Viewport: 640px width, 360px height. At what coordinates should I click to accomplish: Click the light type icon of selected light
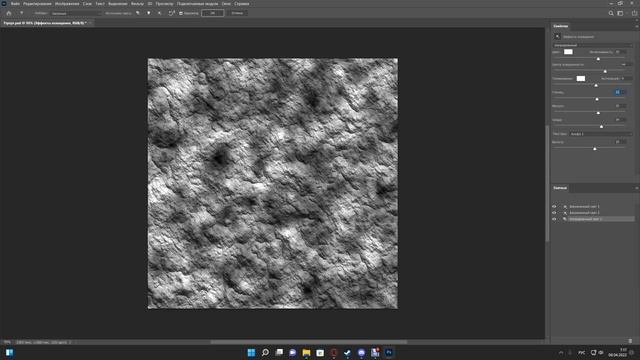pyautogui.click(x=565, y=219)
